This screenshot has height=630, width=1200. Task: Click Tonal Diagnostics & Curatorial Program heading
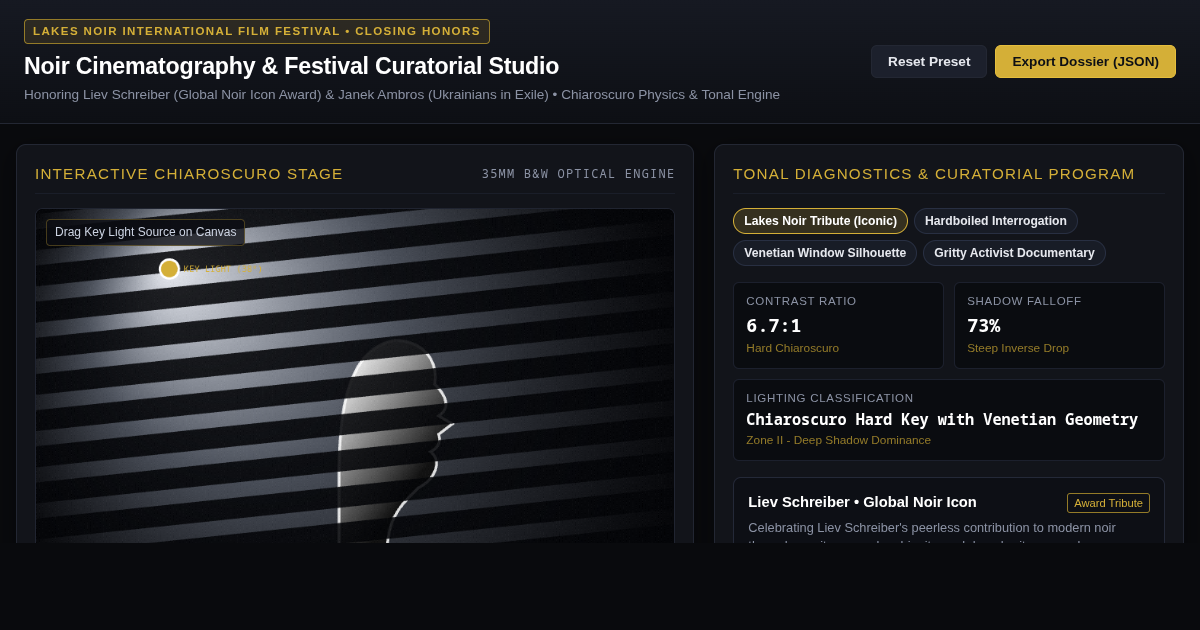pyautogui.click(x=934, y=174)
